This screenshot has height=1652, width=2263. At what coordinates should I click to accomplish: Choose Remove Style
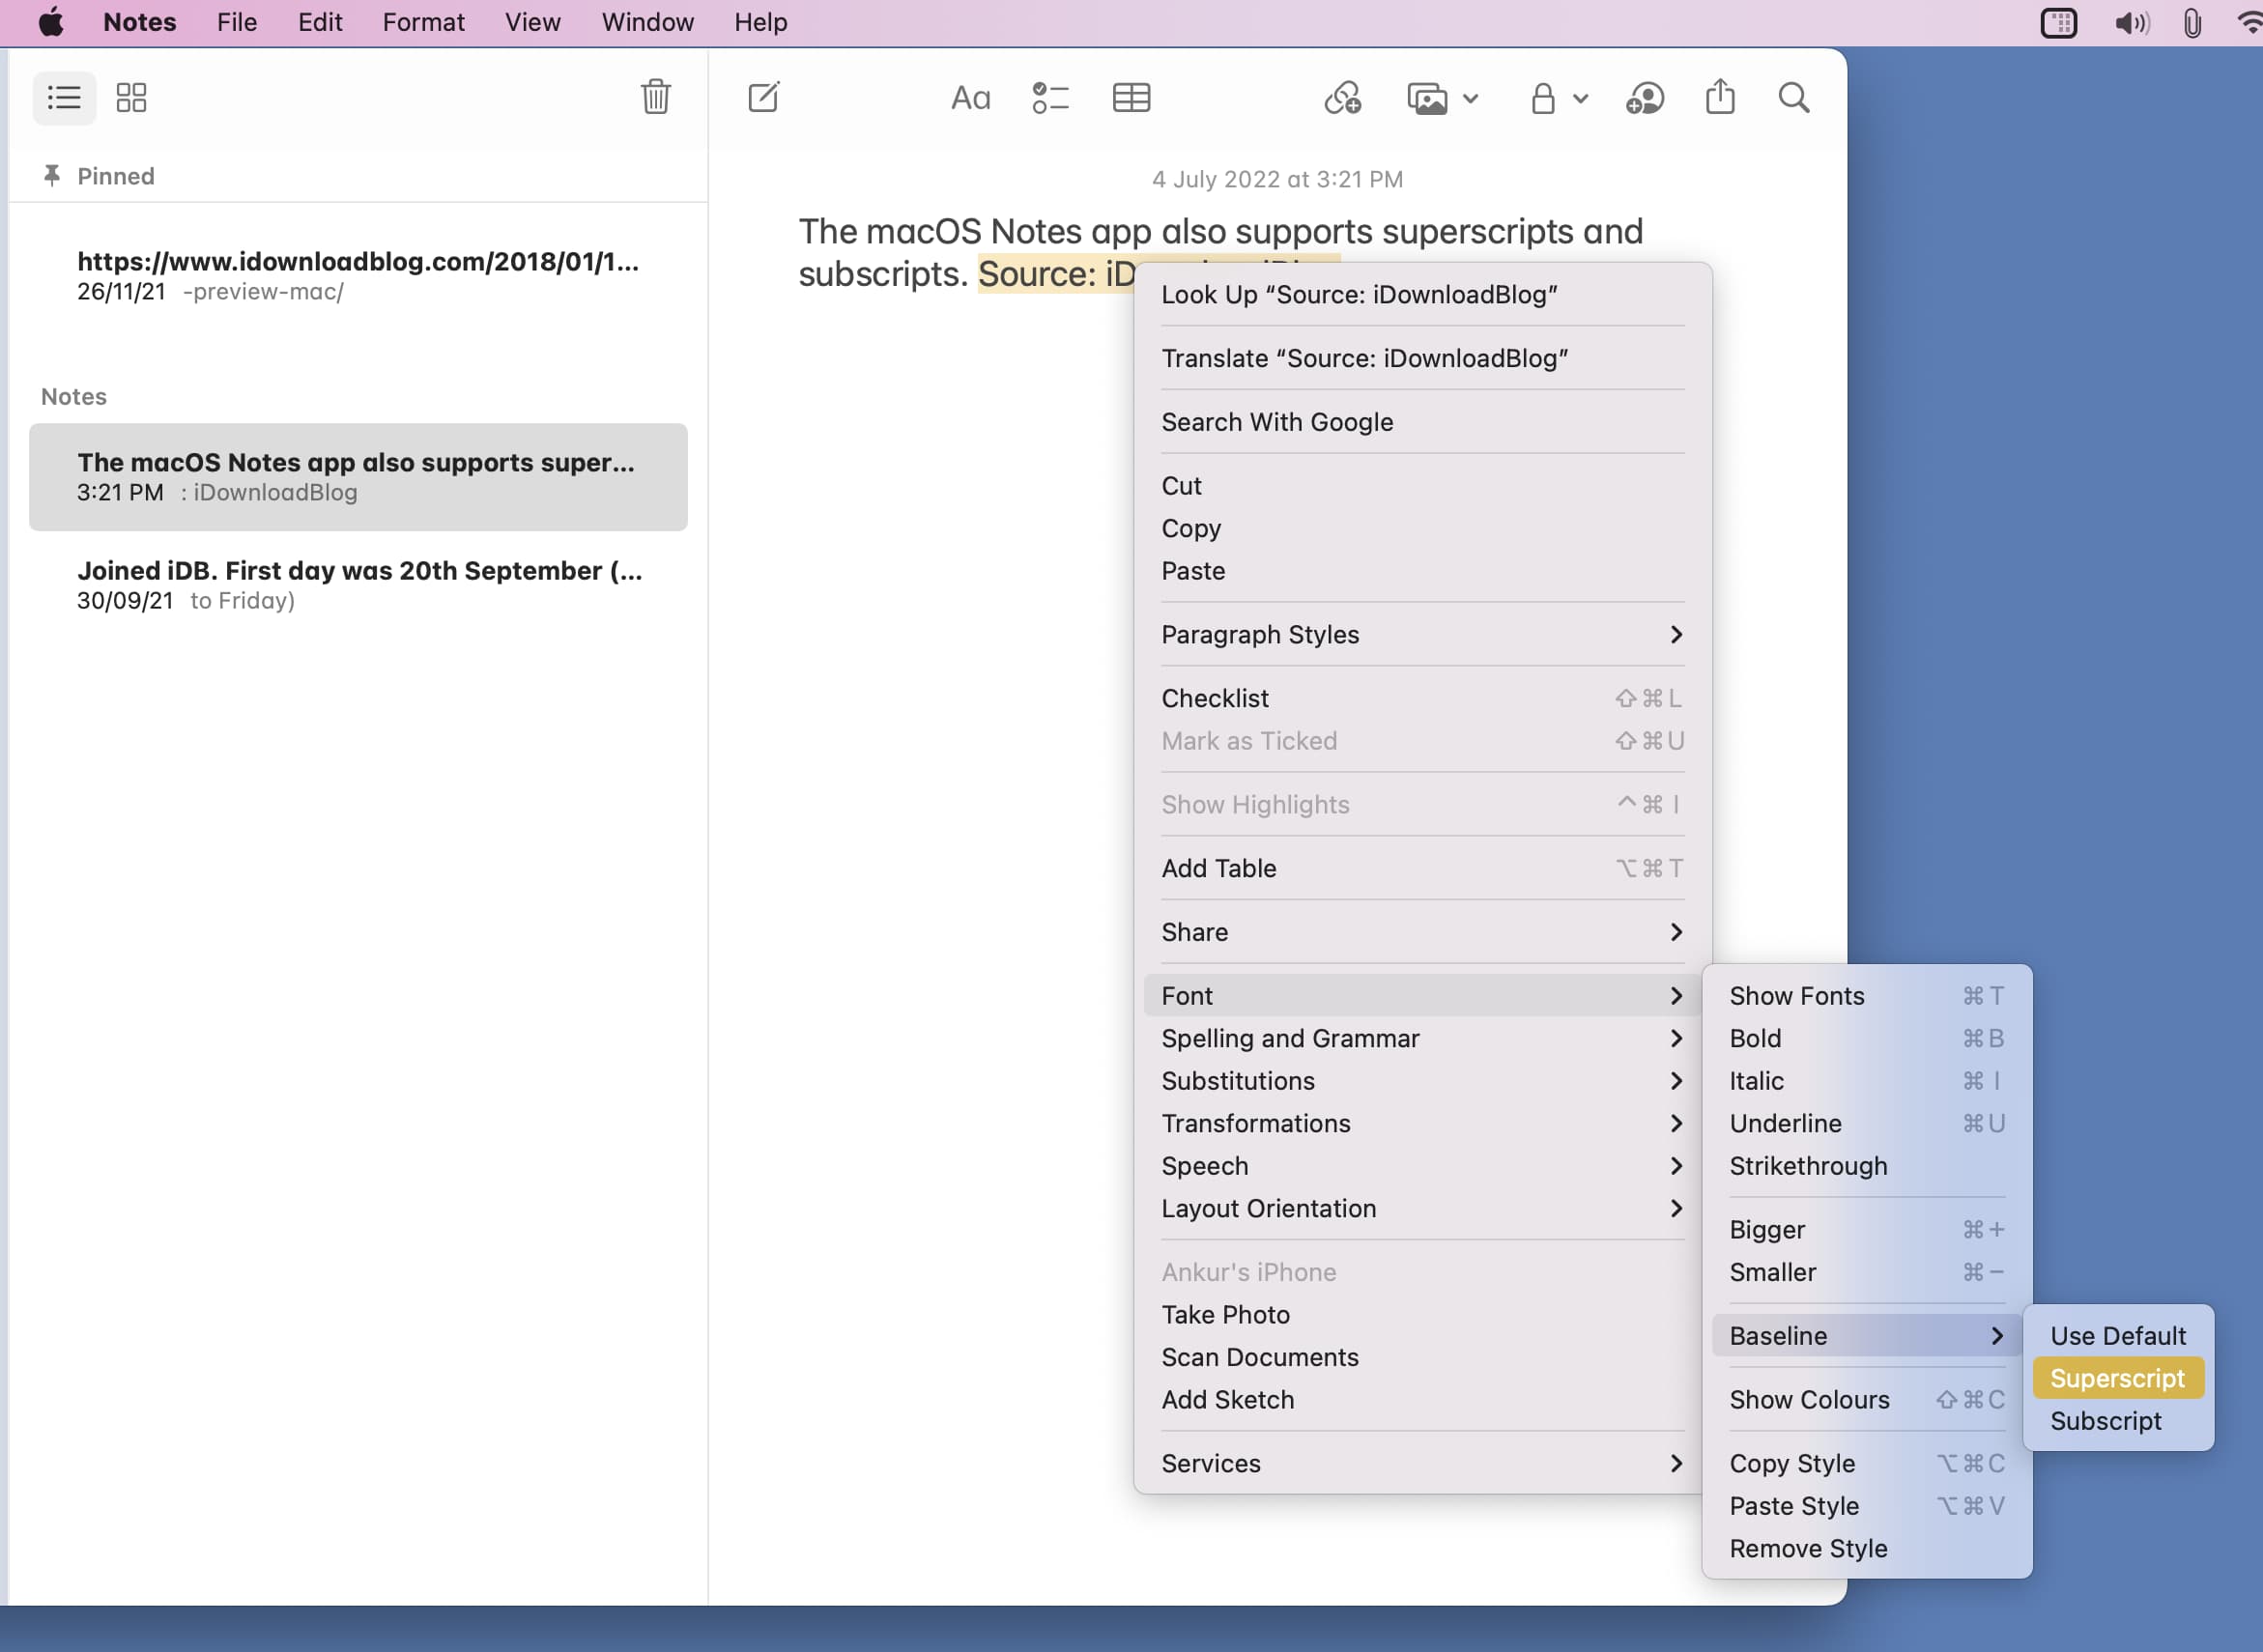pyautogui.click(x=1866, y=1548)
